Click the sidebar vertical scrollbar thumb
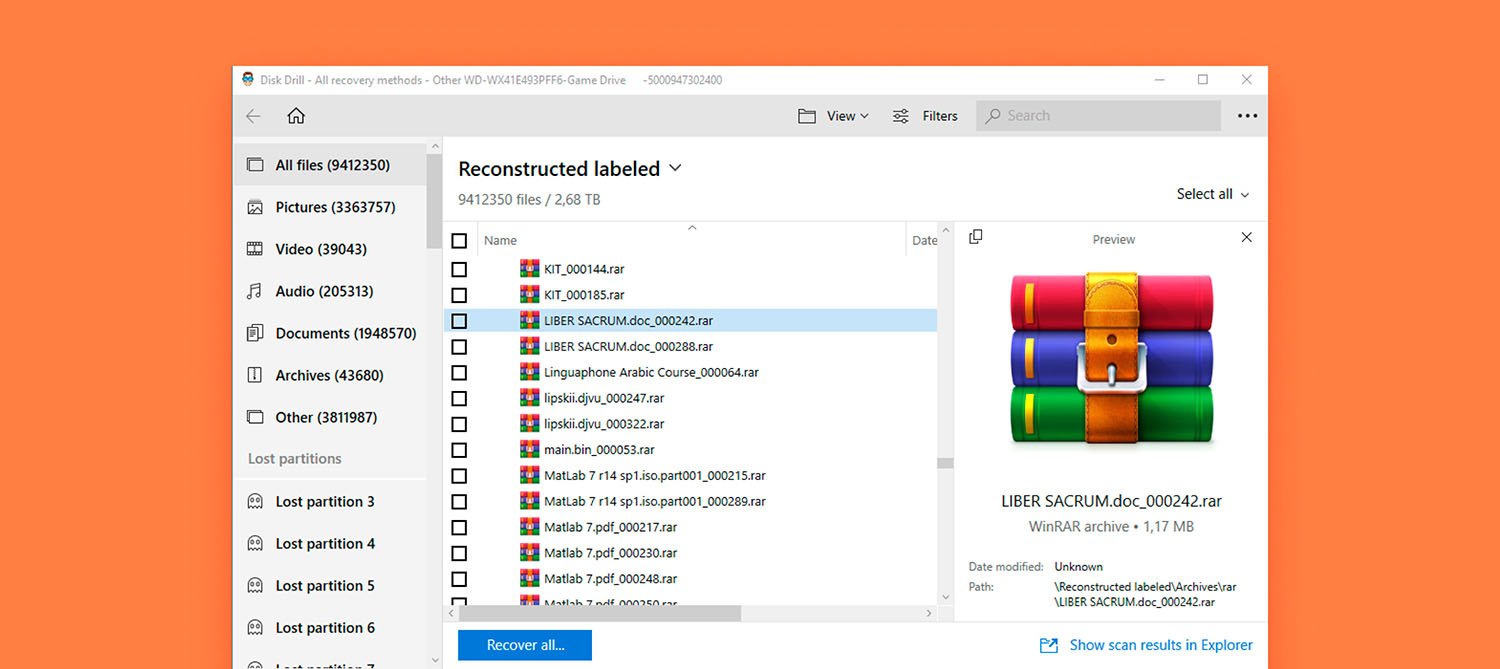Viewport: 1500px width, 669px height. click(x=434, y=201)
